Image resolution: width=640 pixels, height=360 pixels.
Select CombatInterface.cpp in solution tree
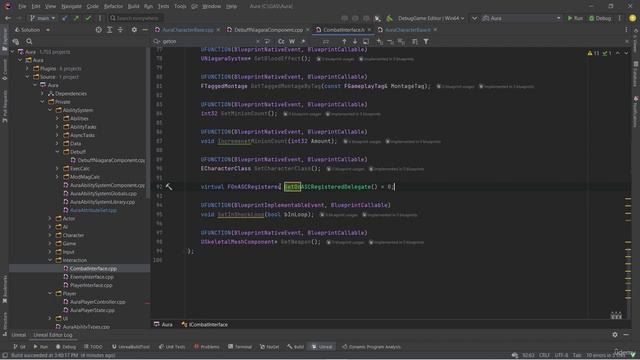click(93, 269)
